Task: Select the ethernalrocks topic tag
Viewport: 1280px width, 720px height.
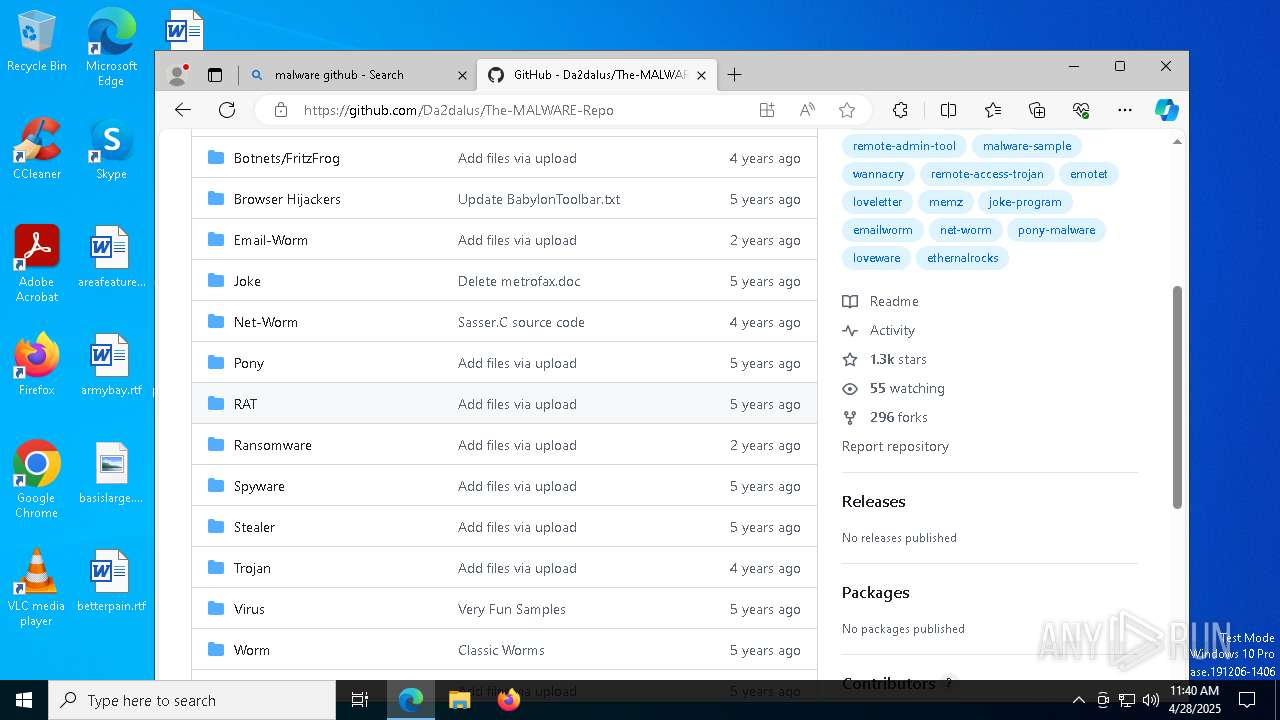Action: point(962,258)
